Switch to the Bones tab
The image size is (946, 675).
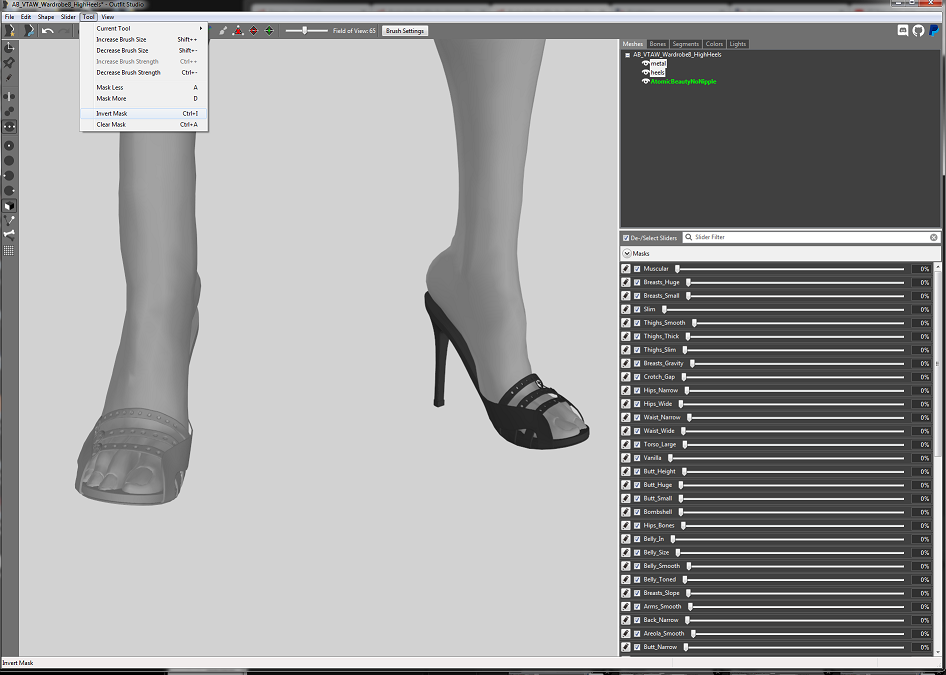[x=658, y=44]
